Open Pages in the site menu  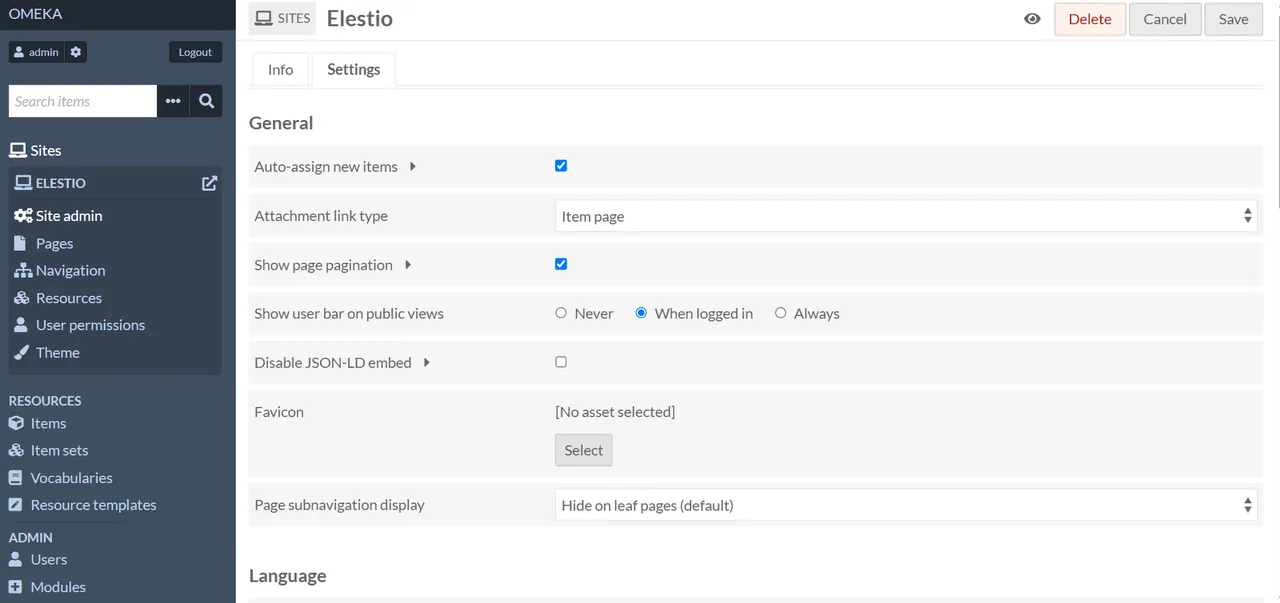[54, 243]
